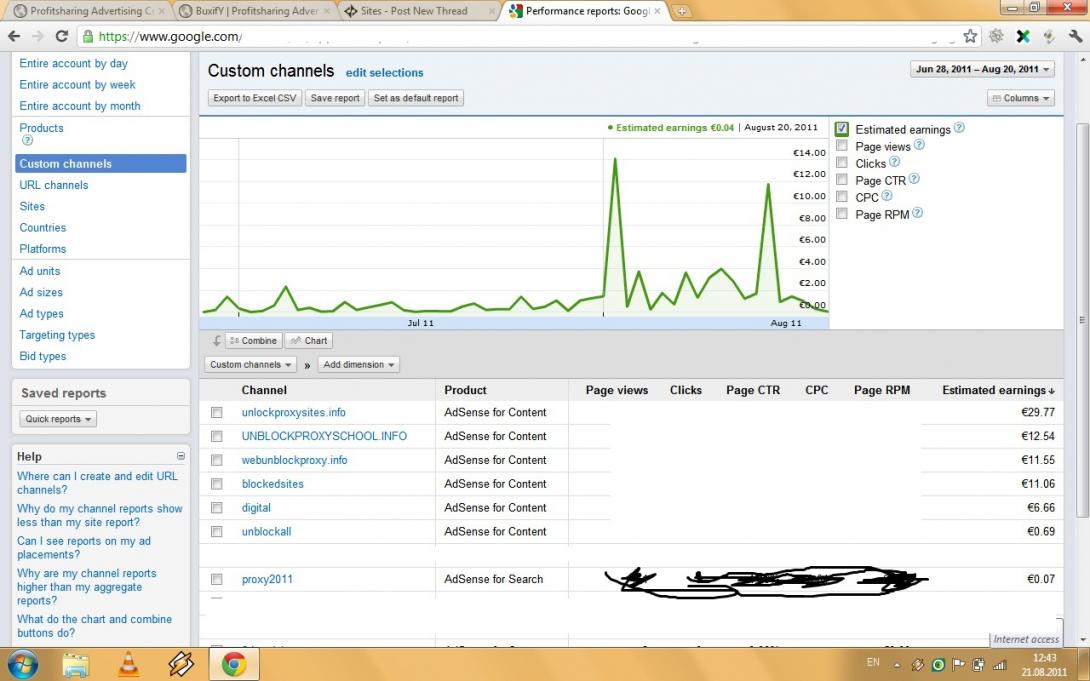
Task: Click the Chart button
Action: (309, 340)
